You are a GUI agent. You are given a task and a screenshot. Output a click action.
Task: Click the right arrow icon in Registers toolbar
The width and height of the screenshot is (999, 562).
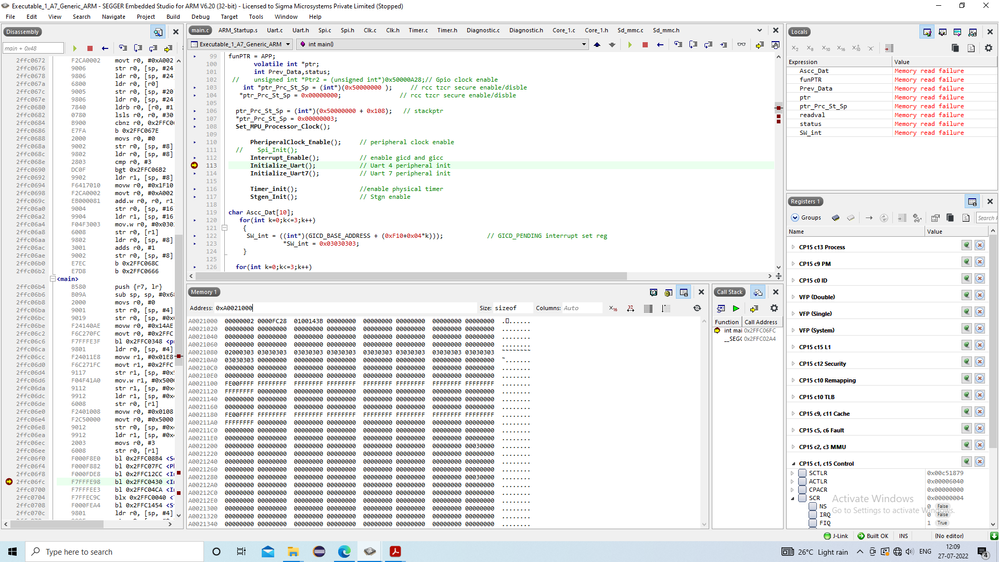[x=868, y=218]
